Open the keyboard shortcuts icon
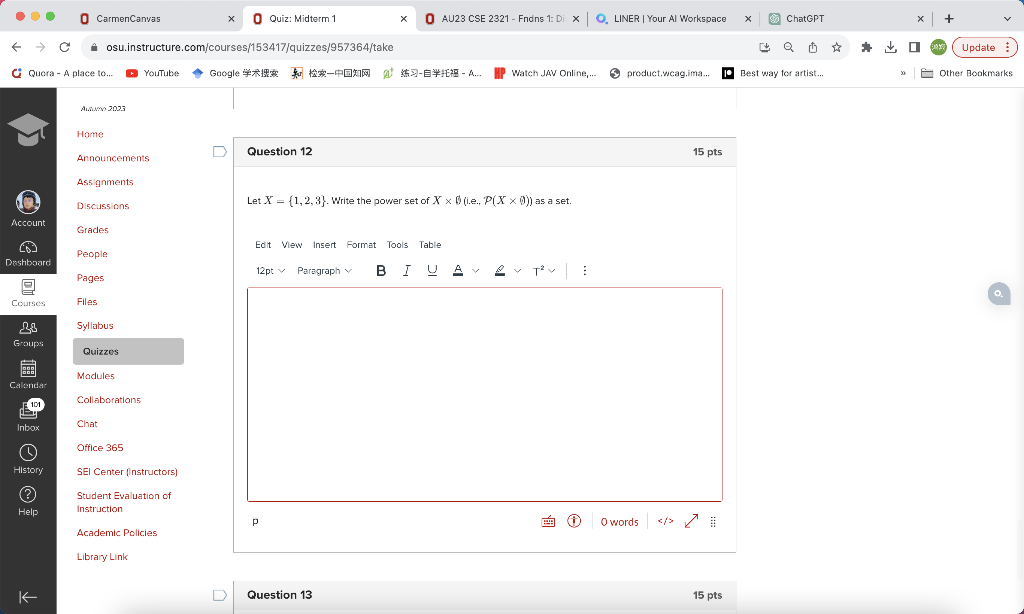 tap(547, 521)
